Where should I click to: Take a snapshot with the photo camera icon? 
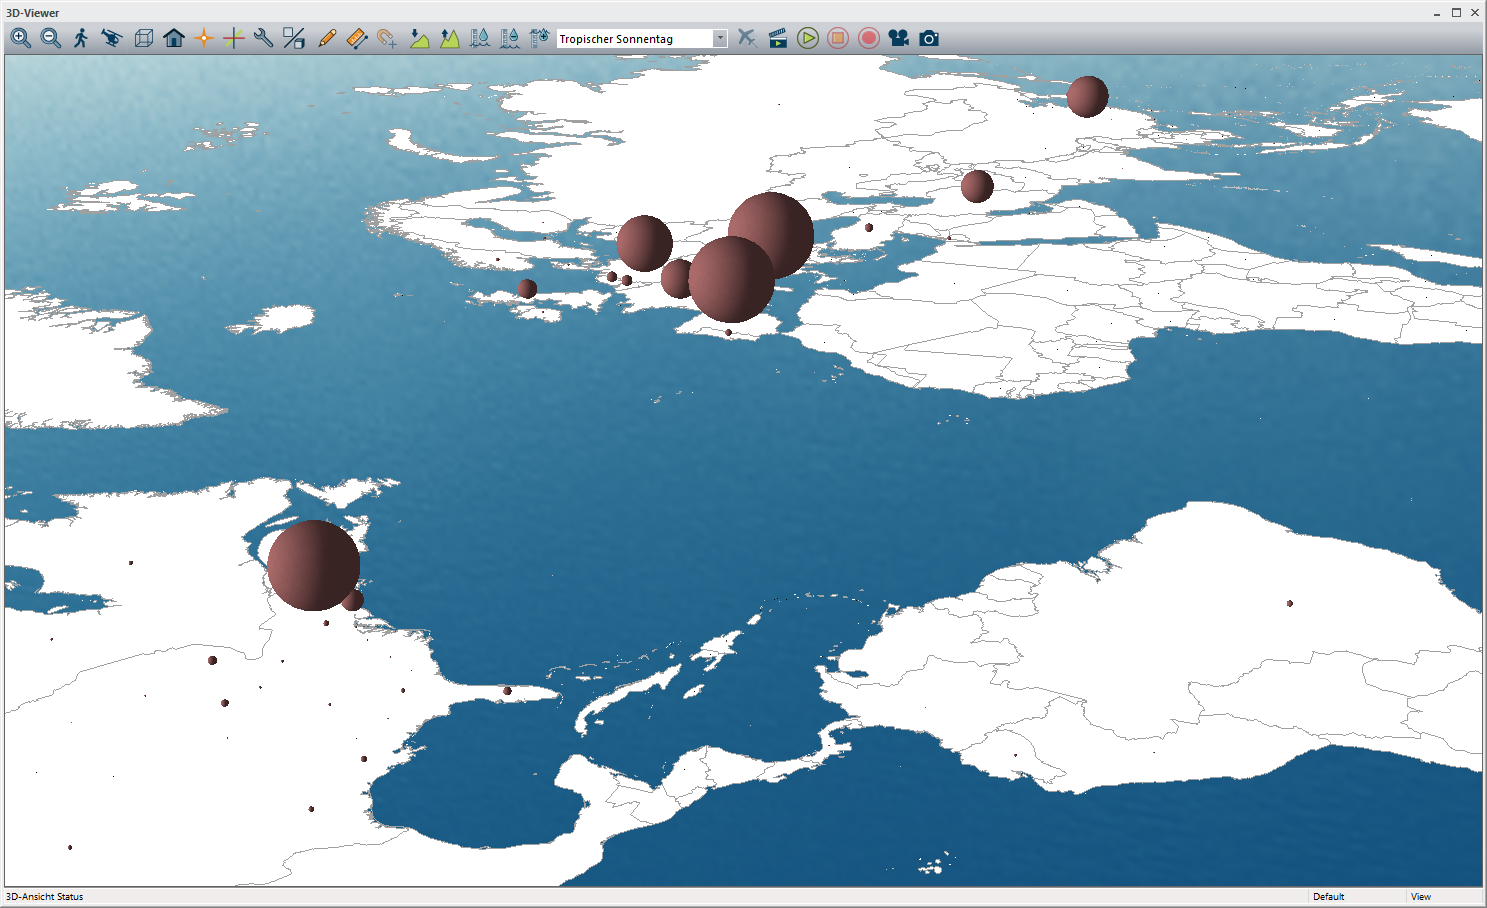[x=929, y=38]
